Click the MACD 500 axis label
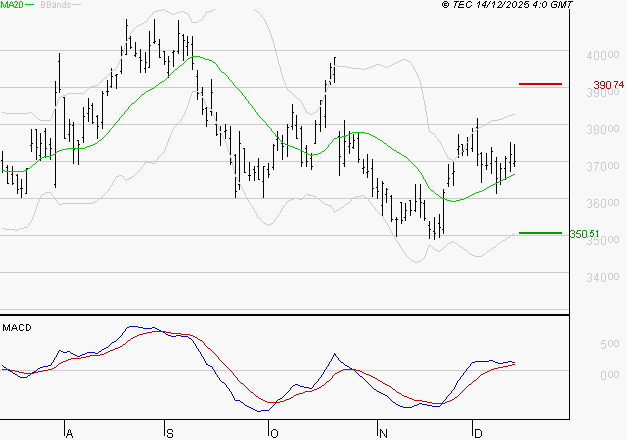This screenshot has height=440, width=627. pyautogui.click(x=610, y=344)
